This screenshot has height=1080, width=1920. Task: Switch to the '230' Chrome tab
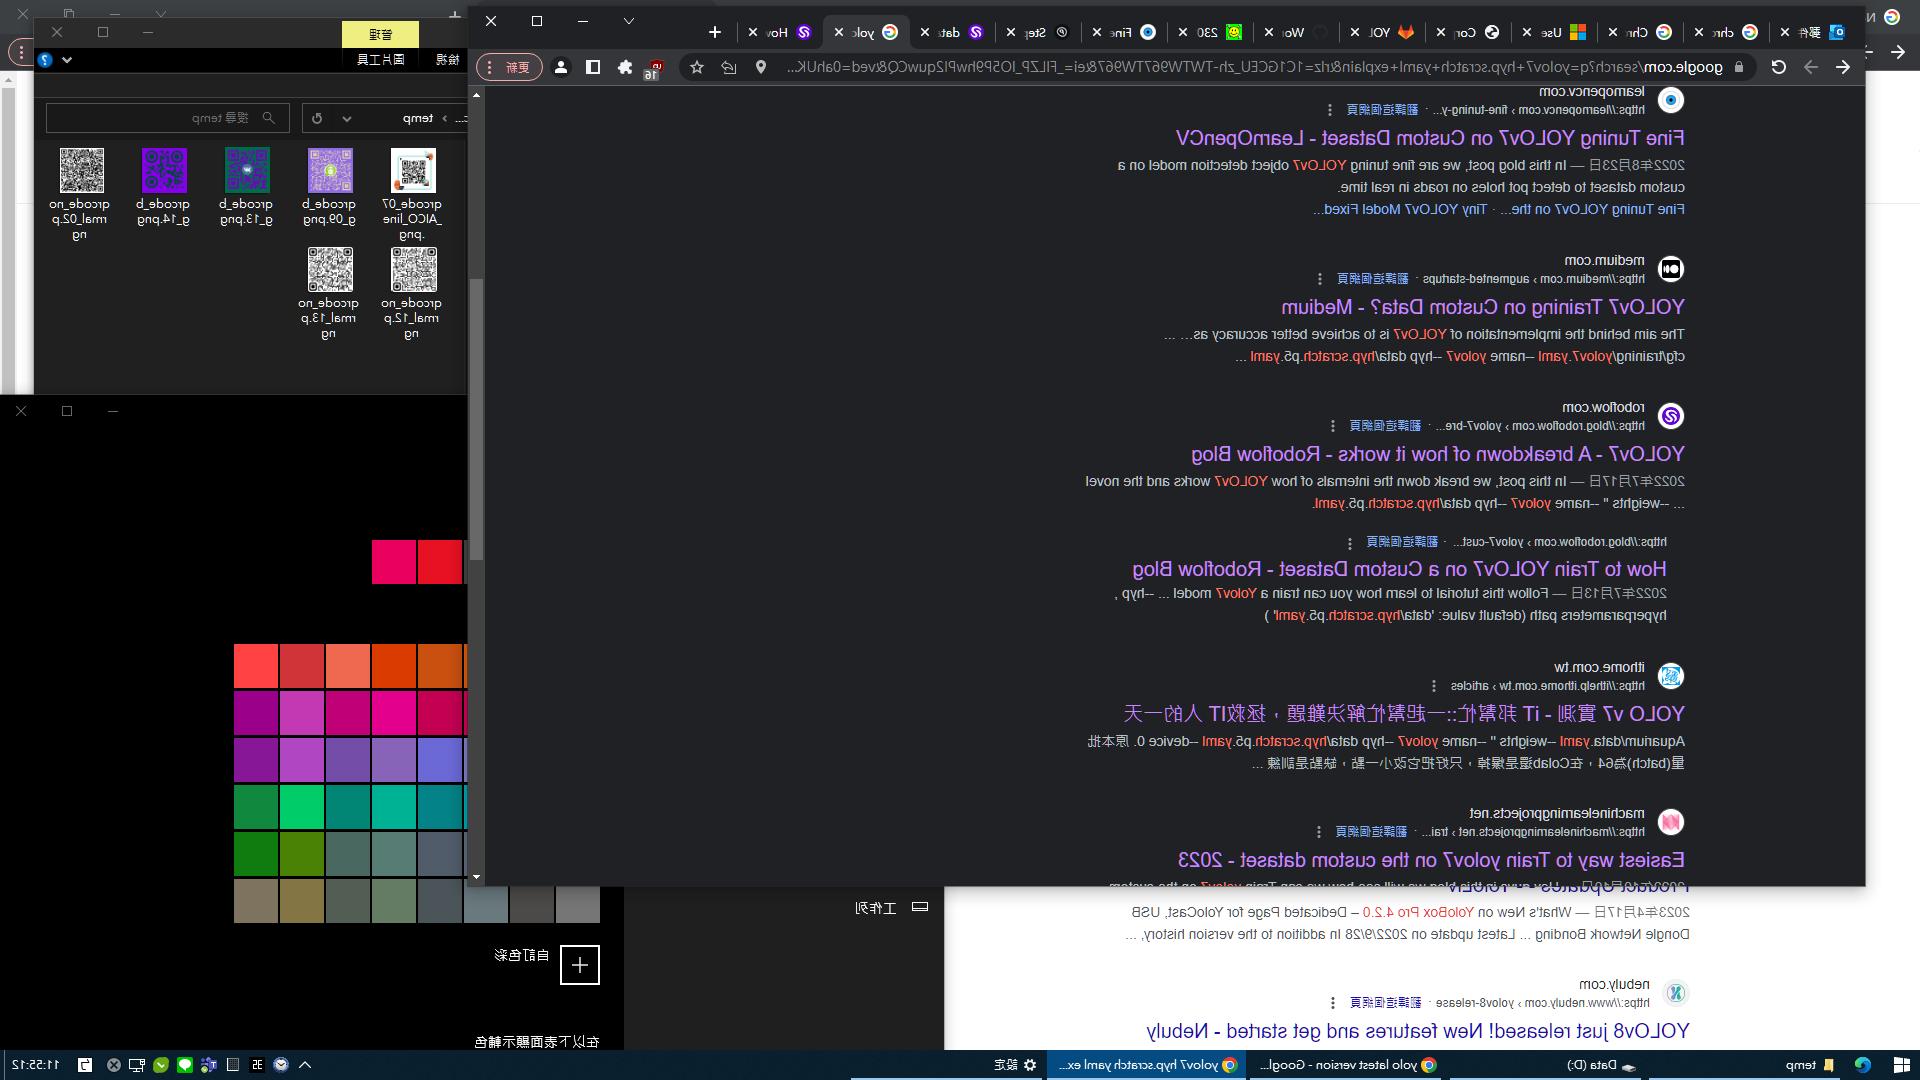[1210, 32]
